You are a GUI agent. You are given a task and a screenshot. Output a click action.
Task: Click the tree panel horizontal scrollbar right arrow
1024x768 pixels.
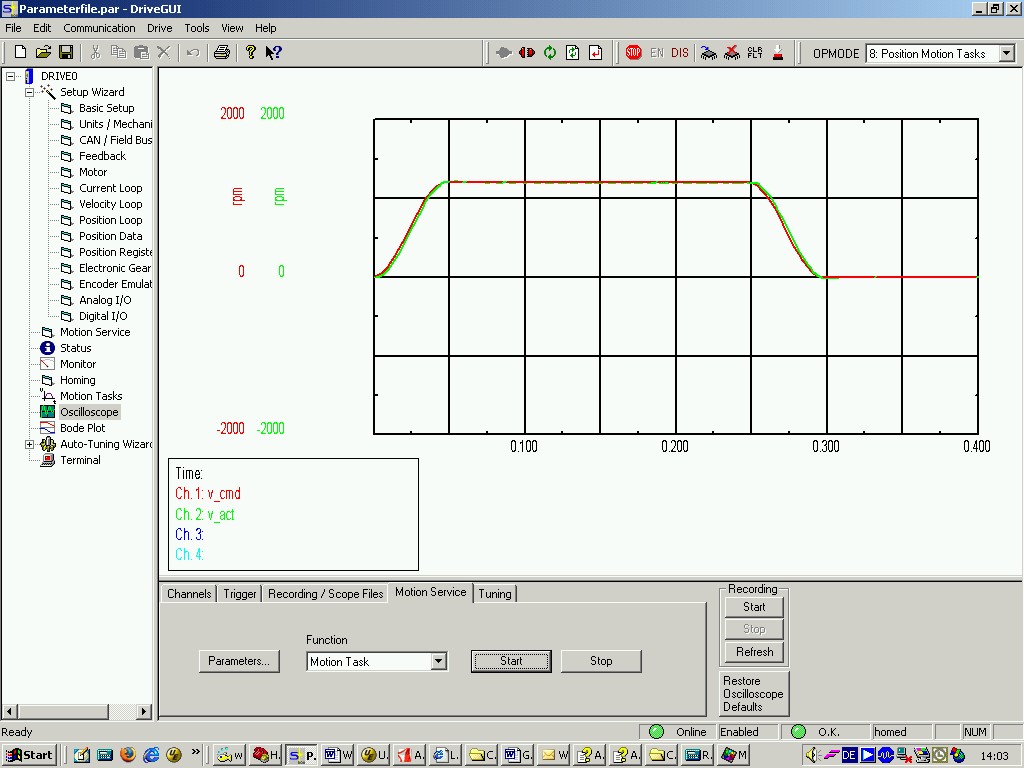[x=144, y=712]
